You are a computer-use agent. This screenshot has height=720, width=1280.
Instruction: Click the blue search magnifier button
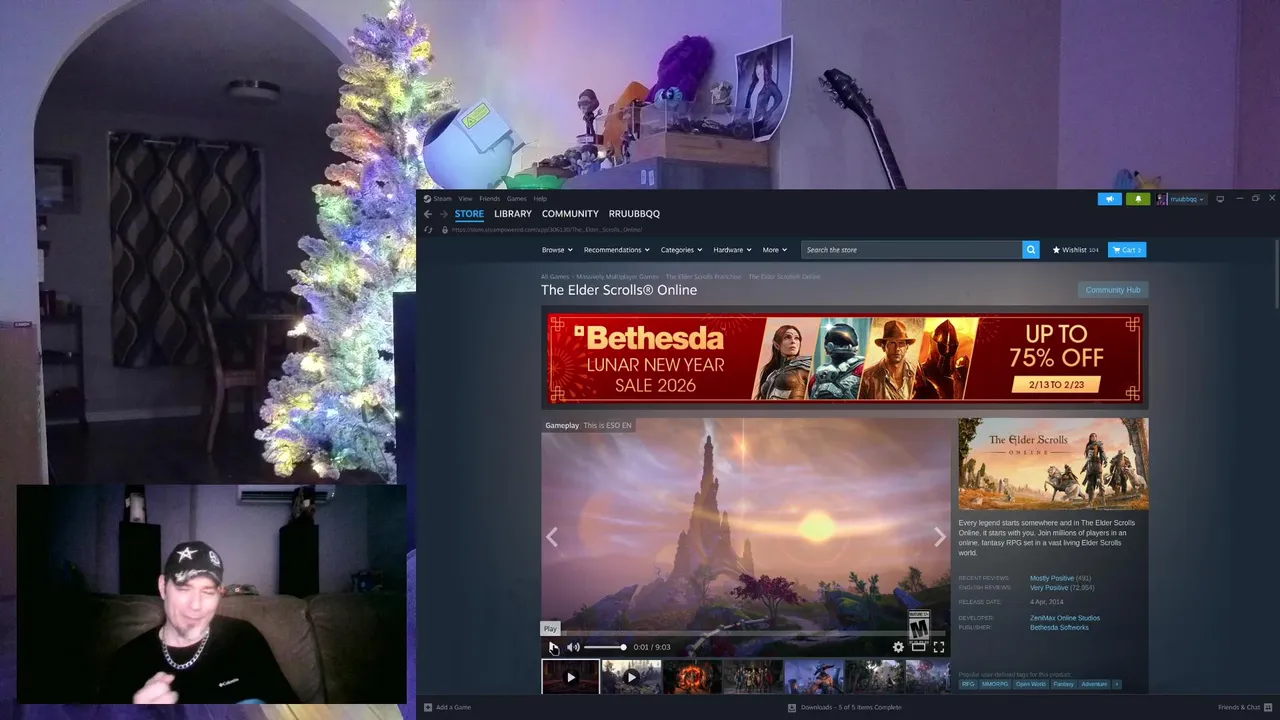tap(1031, 250)
